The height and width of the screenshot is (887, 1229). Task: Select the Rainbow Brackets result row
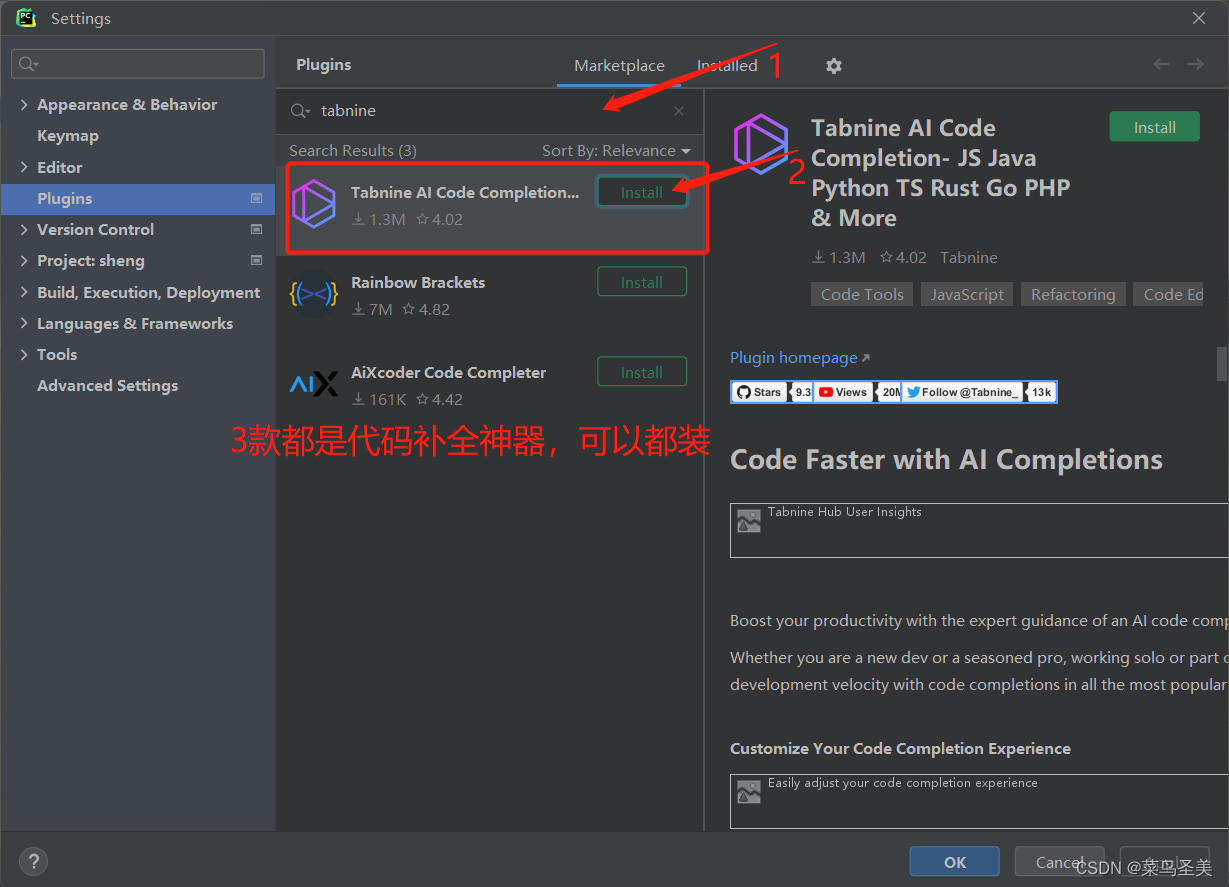click(x=490, y=295)
